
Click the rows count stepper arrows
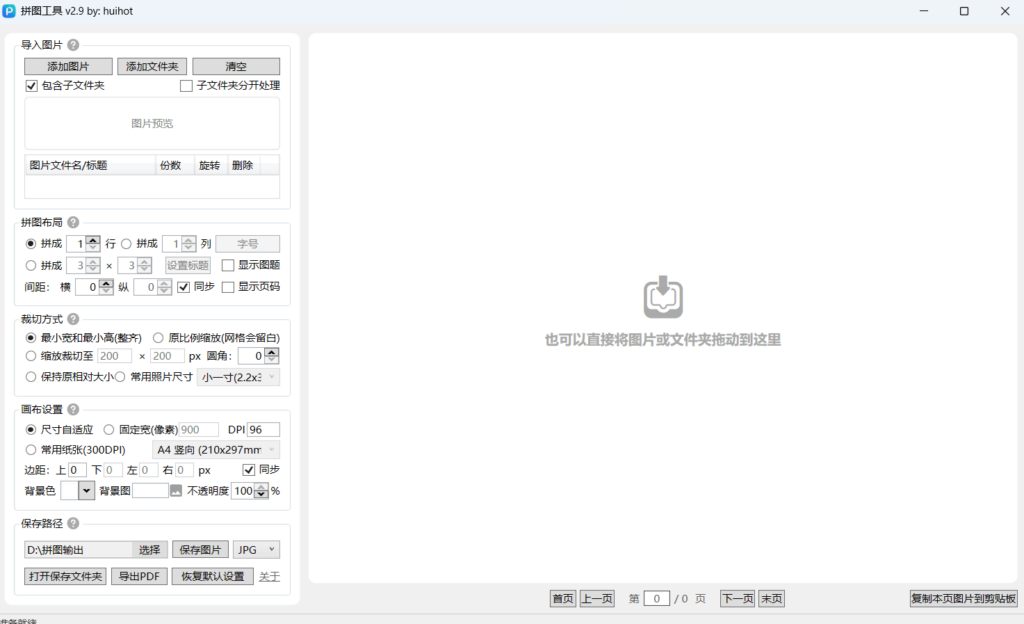point(93,243)
